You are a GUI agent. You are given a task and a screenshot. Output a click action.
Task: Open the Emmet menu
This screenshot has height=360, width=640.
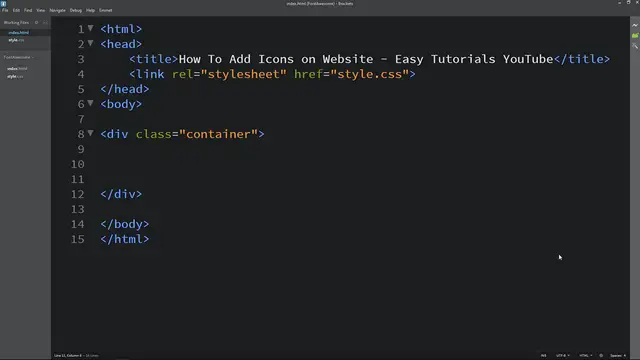pyautogui.click(x=106, y=10)
